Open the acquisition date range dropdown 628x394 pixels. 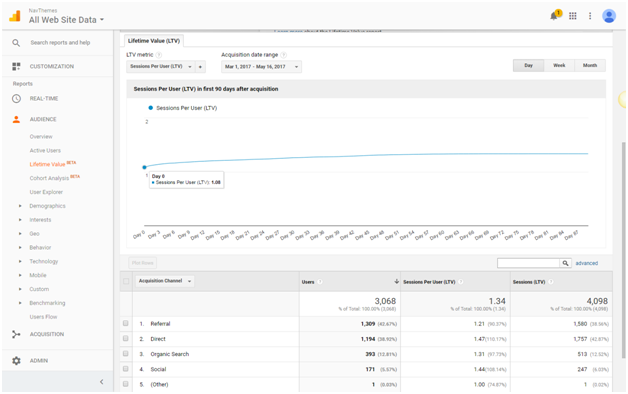(261, 67)
